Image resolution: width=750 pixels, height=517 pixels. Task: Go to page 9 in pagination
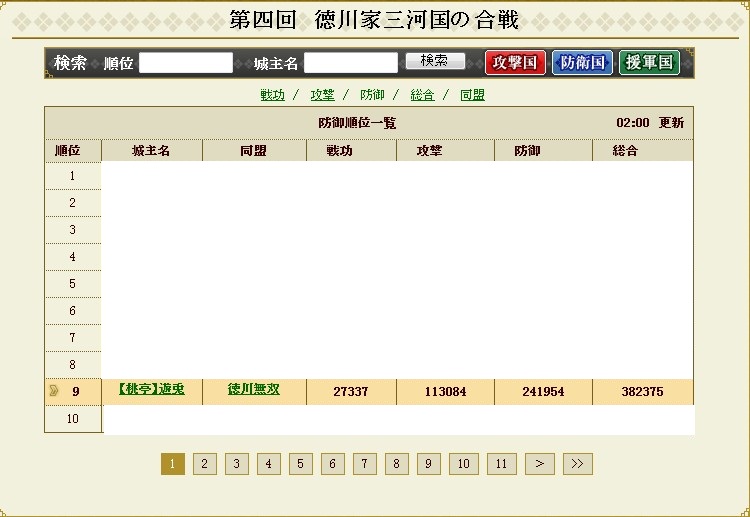[x=429, y=464]
